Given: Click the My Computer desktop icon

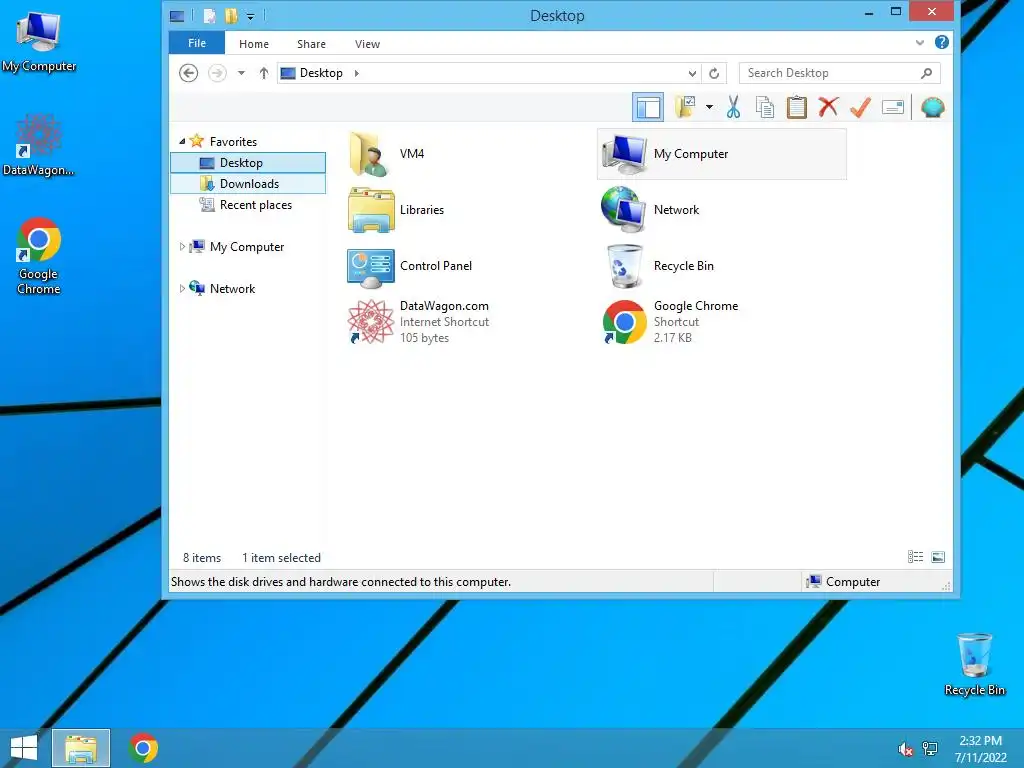Looking at the screenshot, I should tap(39, 42).
